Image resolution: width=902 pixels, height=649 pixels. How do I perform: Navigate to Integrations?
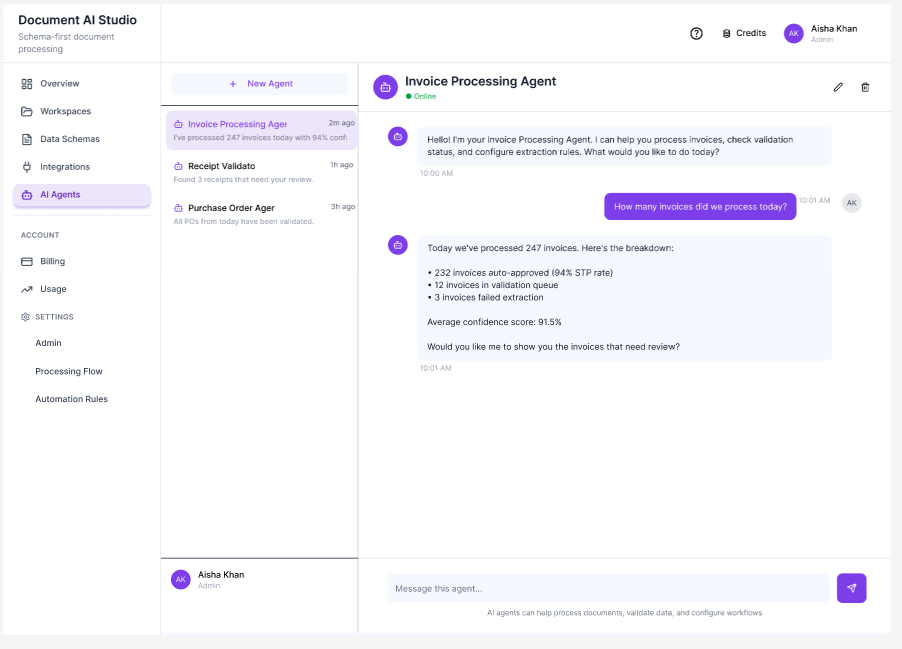click(82, 167)
